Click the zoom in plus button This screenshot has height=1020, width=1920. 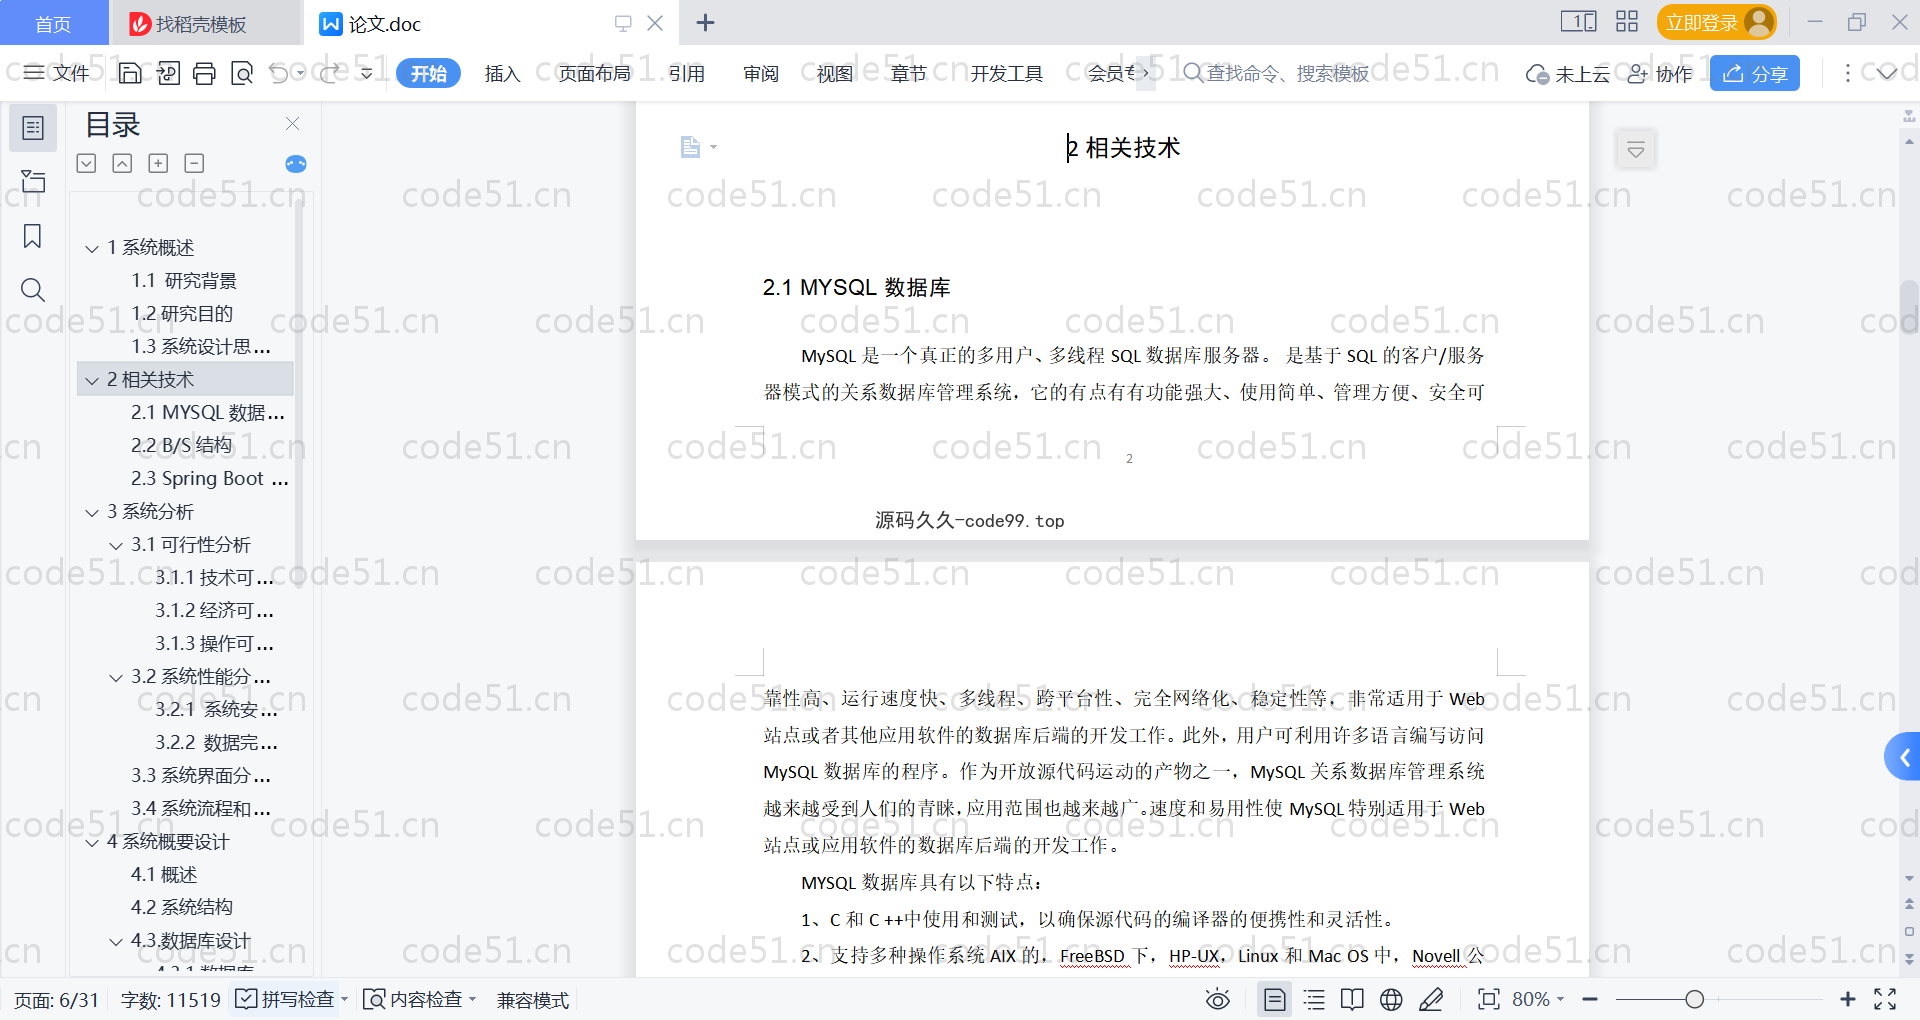[x=1847, y=1000]
